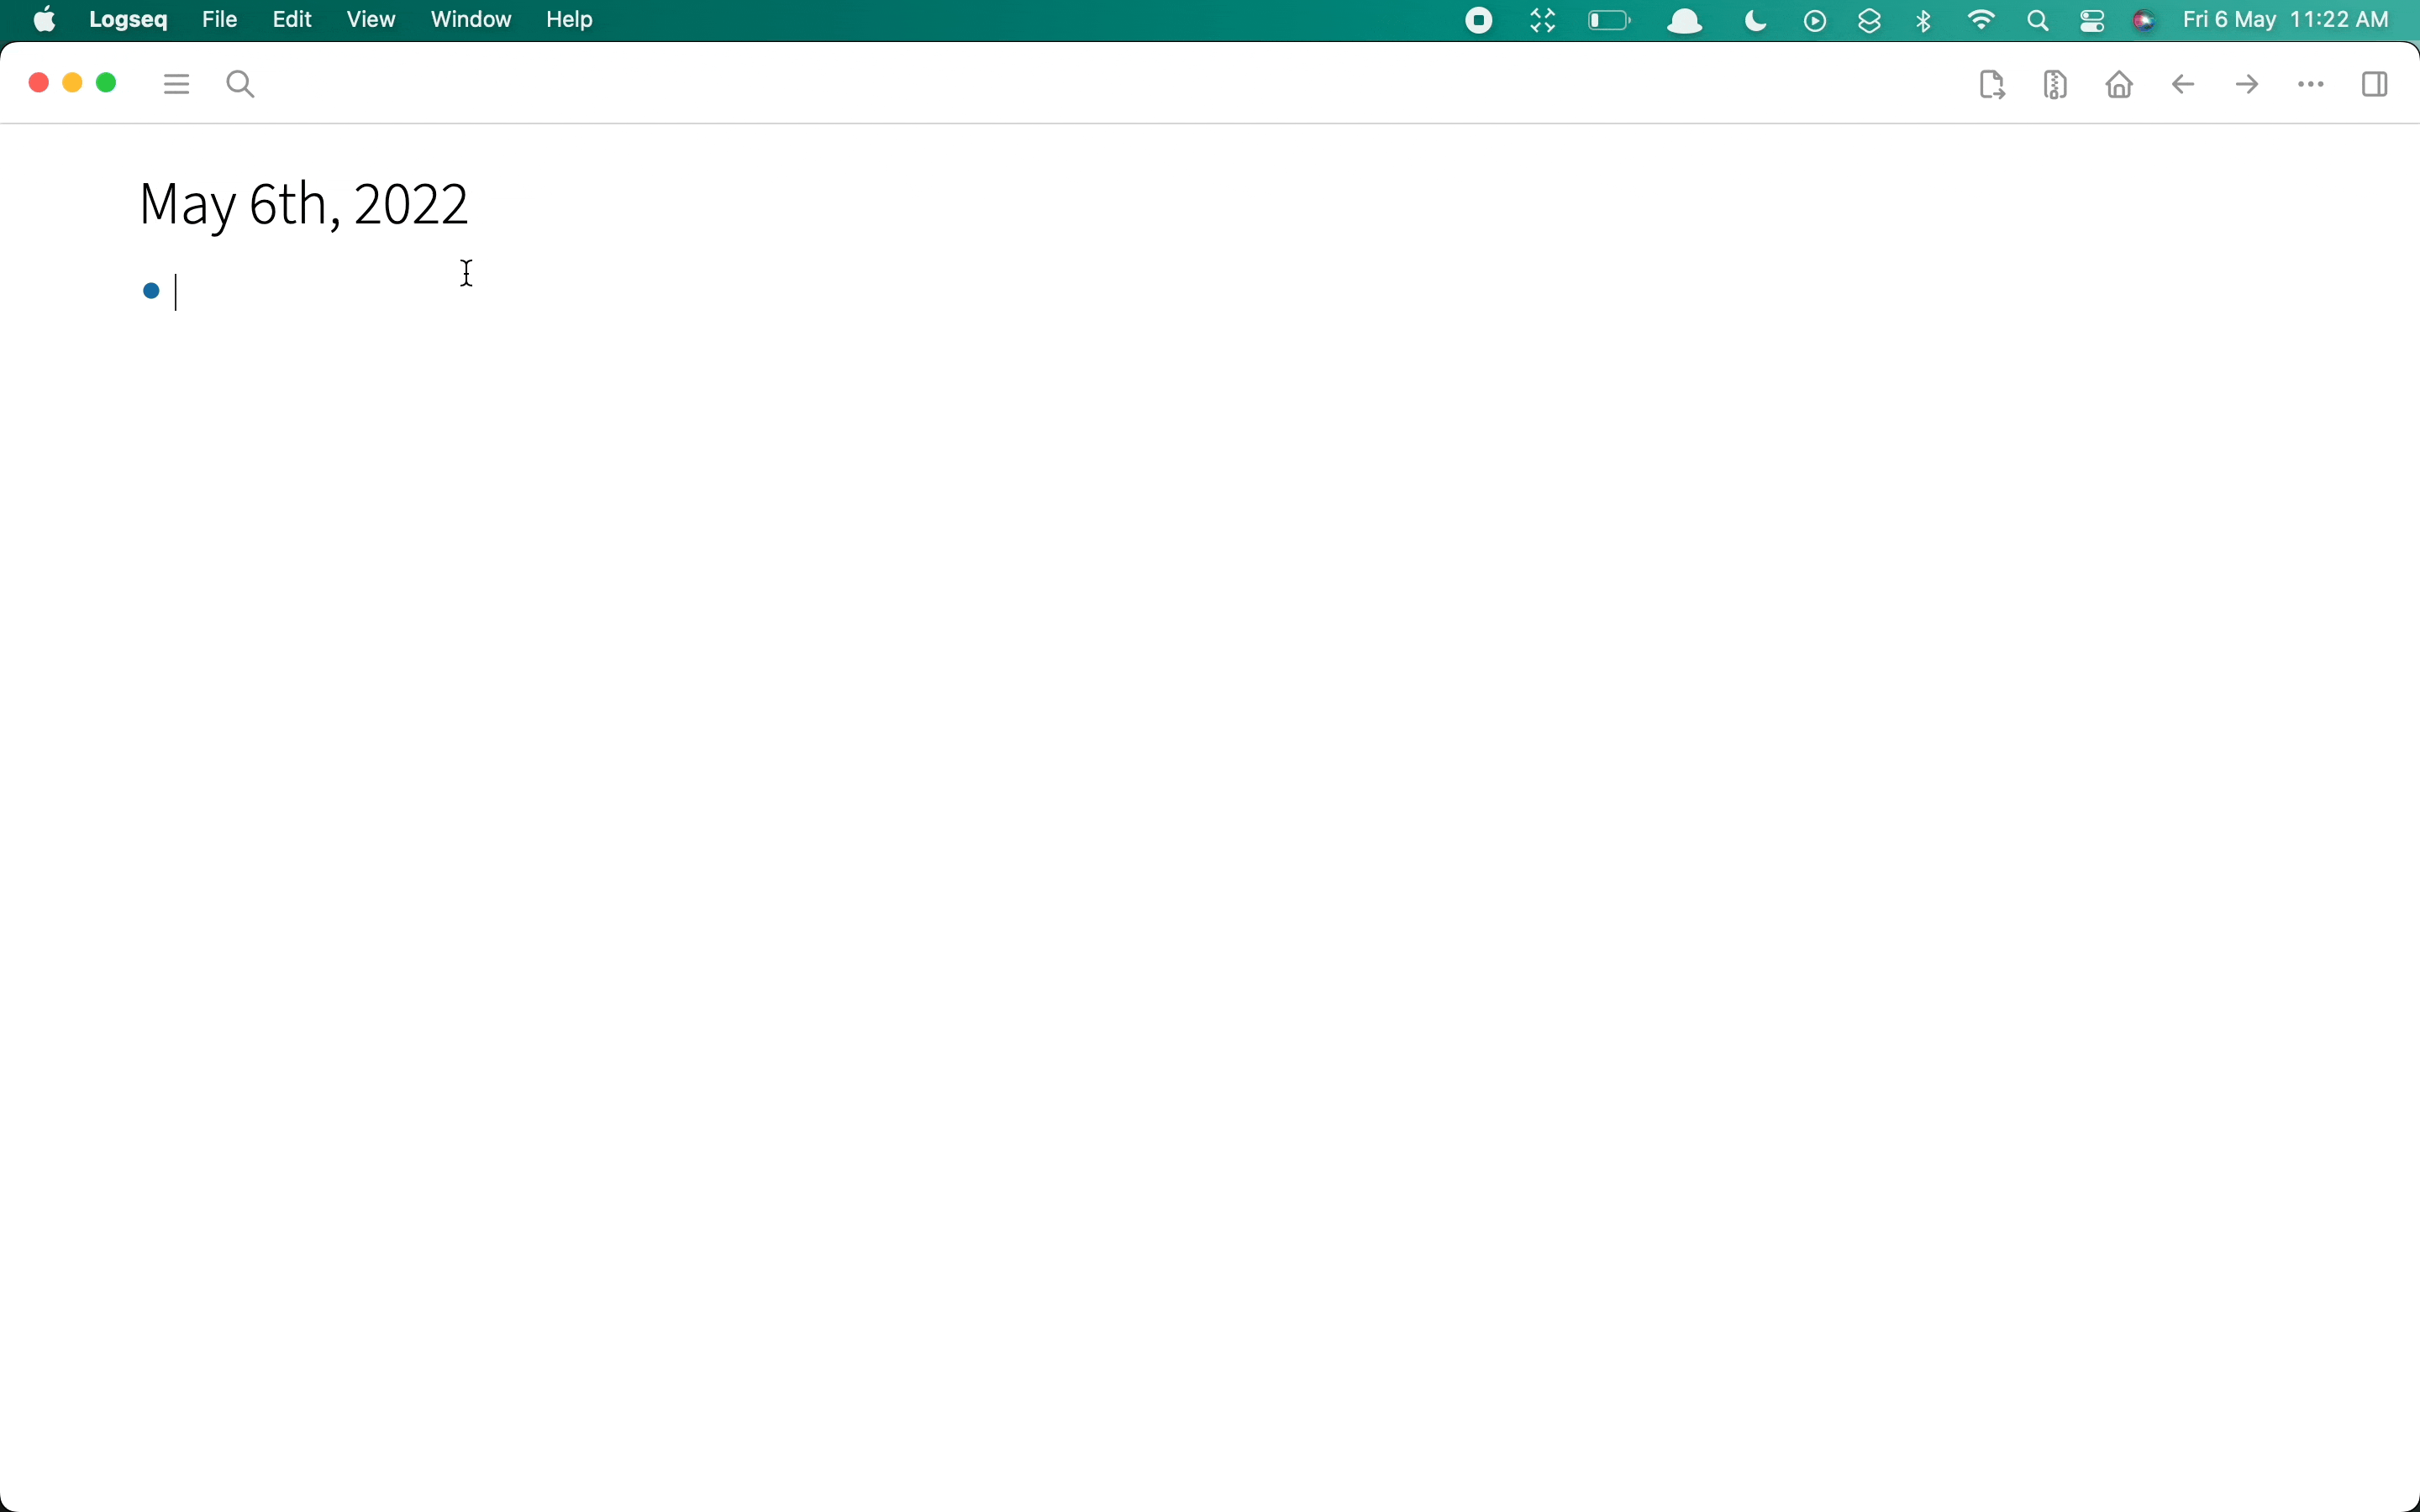The width and height of the screenshot is (2420, 1512).
Task: Open the May 6th, 2022 journal title
Action: pyautogui.click(x=304, y=205)
